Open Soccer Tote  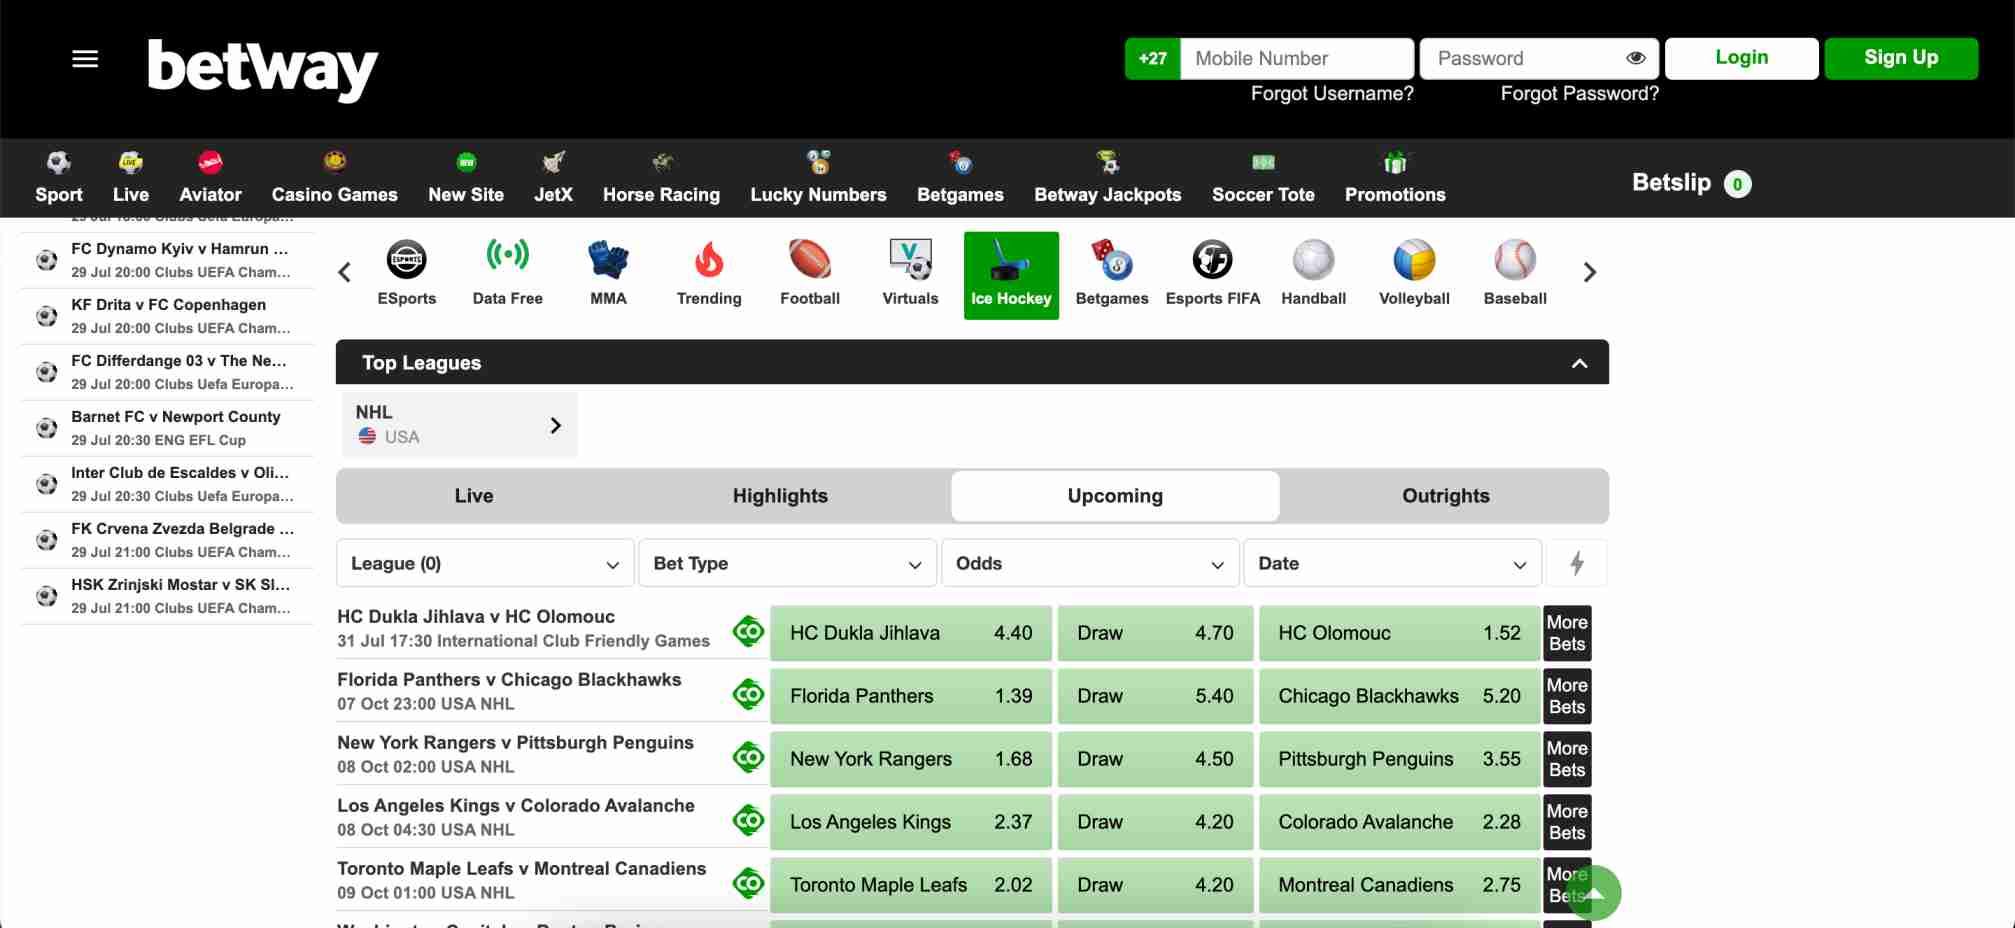click(x=1263, y=177)
